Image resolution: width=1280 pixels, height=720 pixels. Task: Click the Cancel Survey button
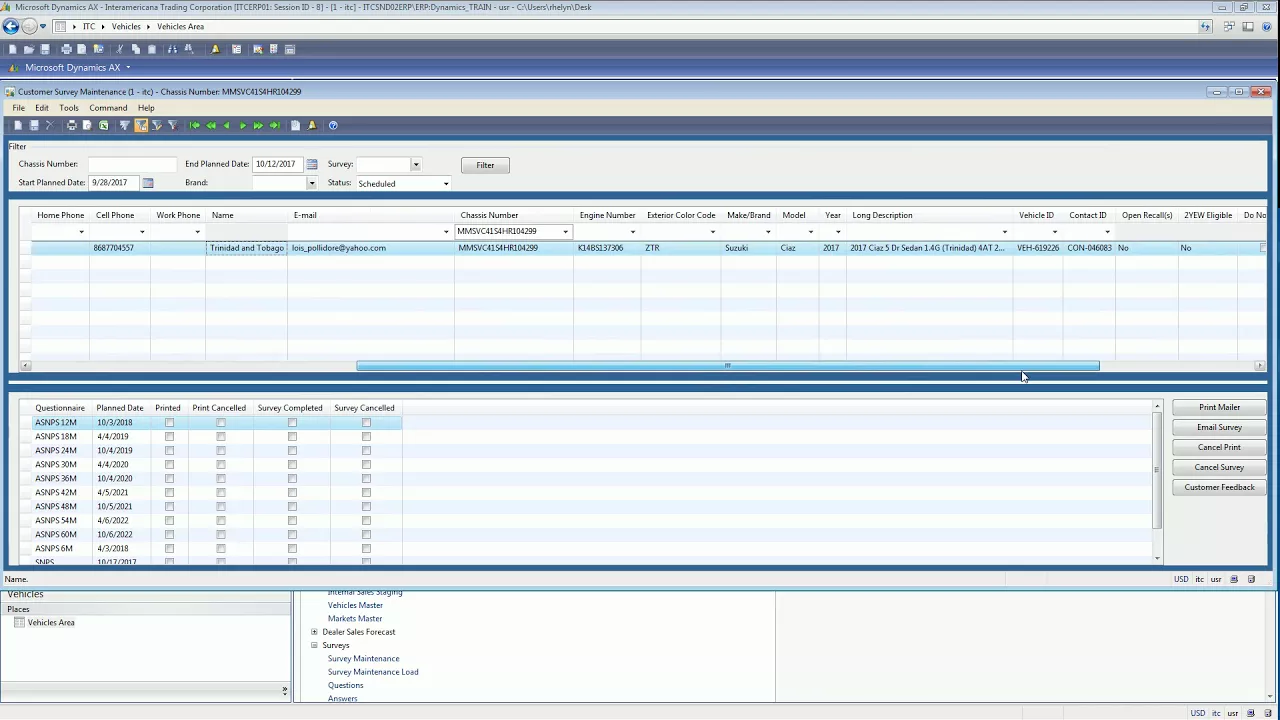tap(1219, 467)
